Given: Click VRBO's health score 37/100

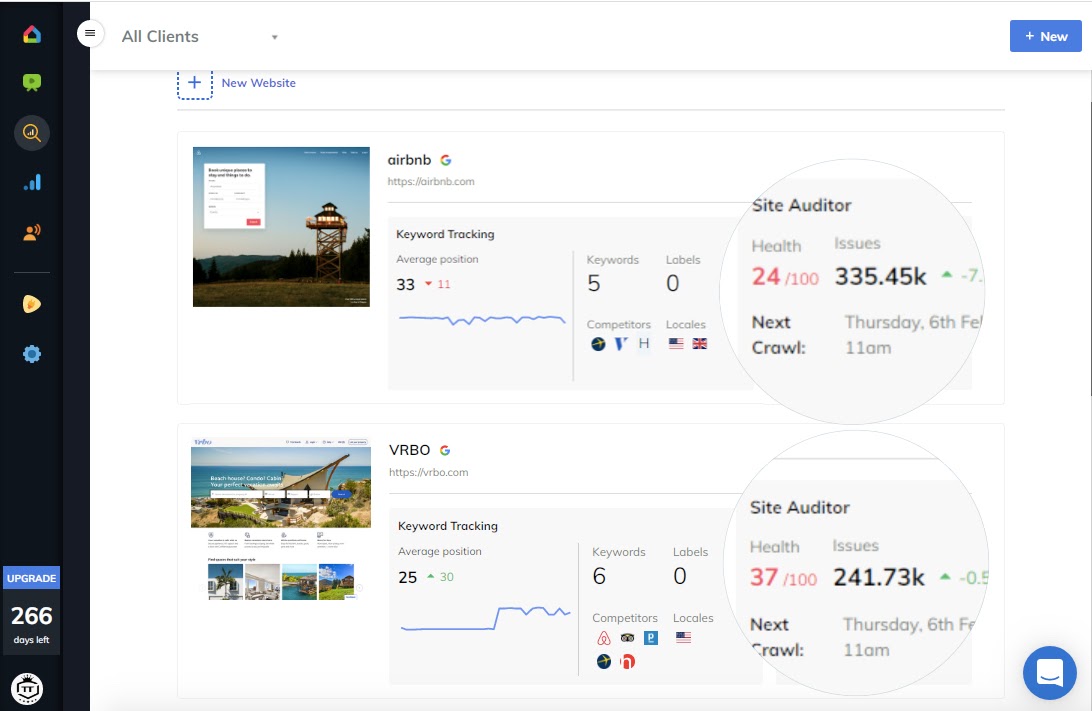Looking at the screenshot, I should pyautogui.click(x=783, y=577).
